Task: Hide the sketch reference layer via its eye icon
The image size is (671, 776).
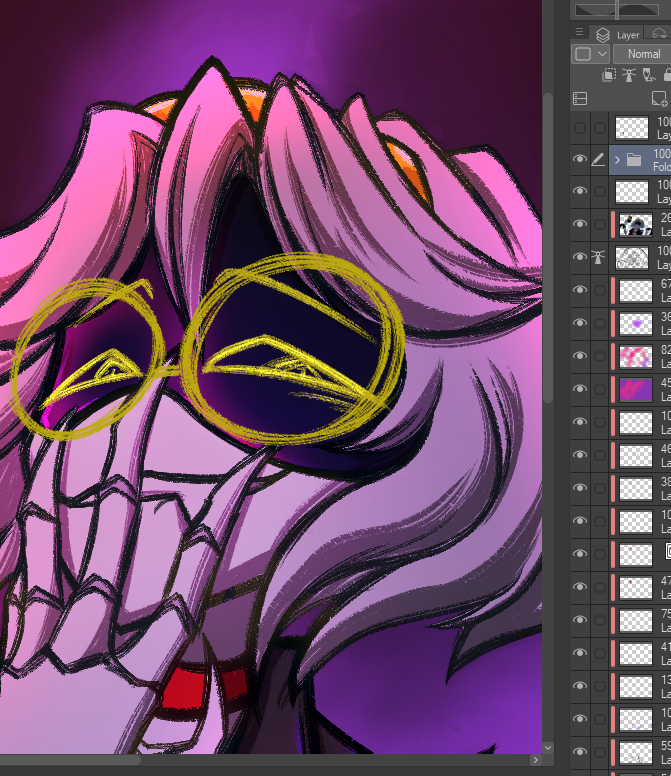Action: [579, 257]
